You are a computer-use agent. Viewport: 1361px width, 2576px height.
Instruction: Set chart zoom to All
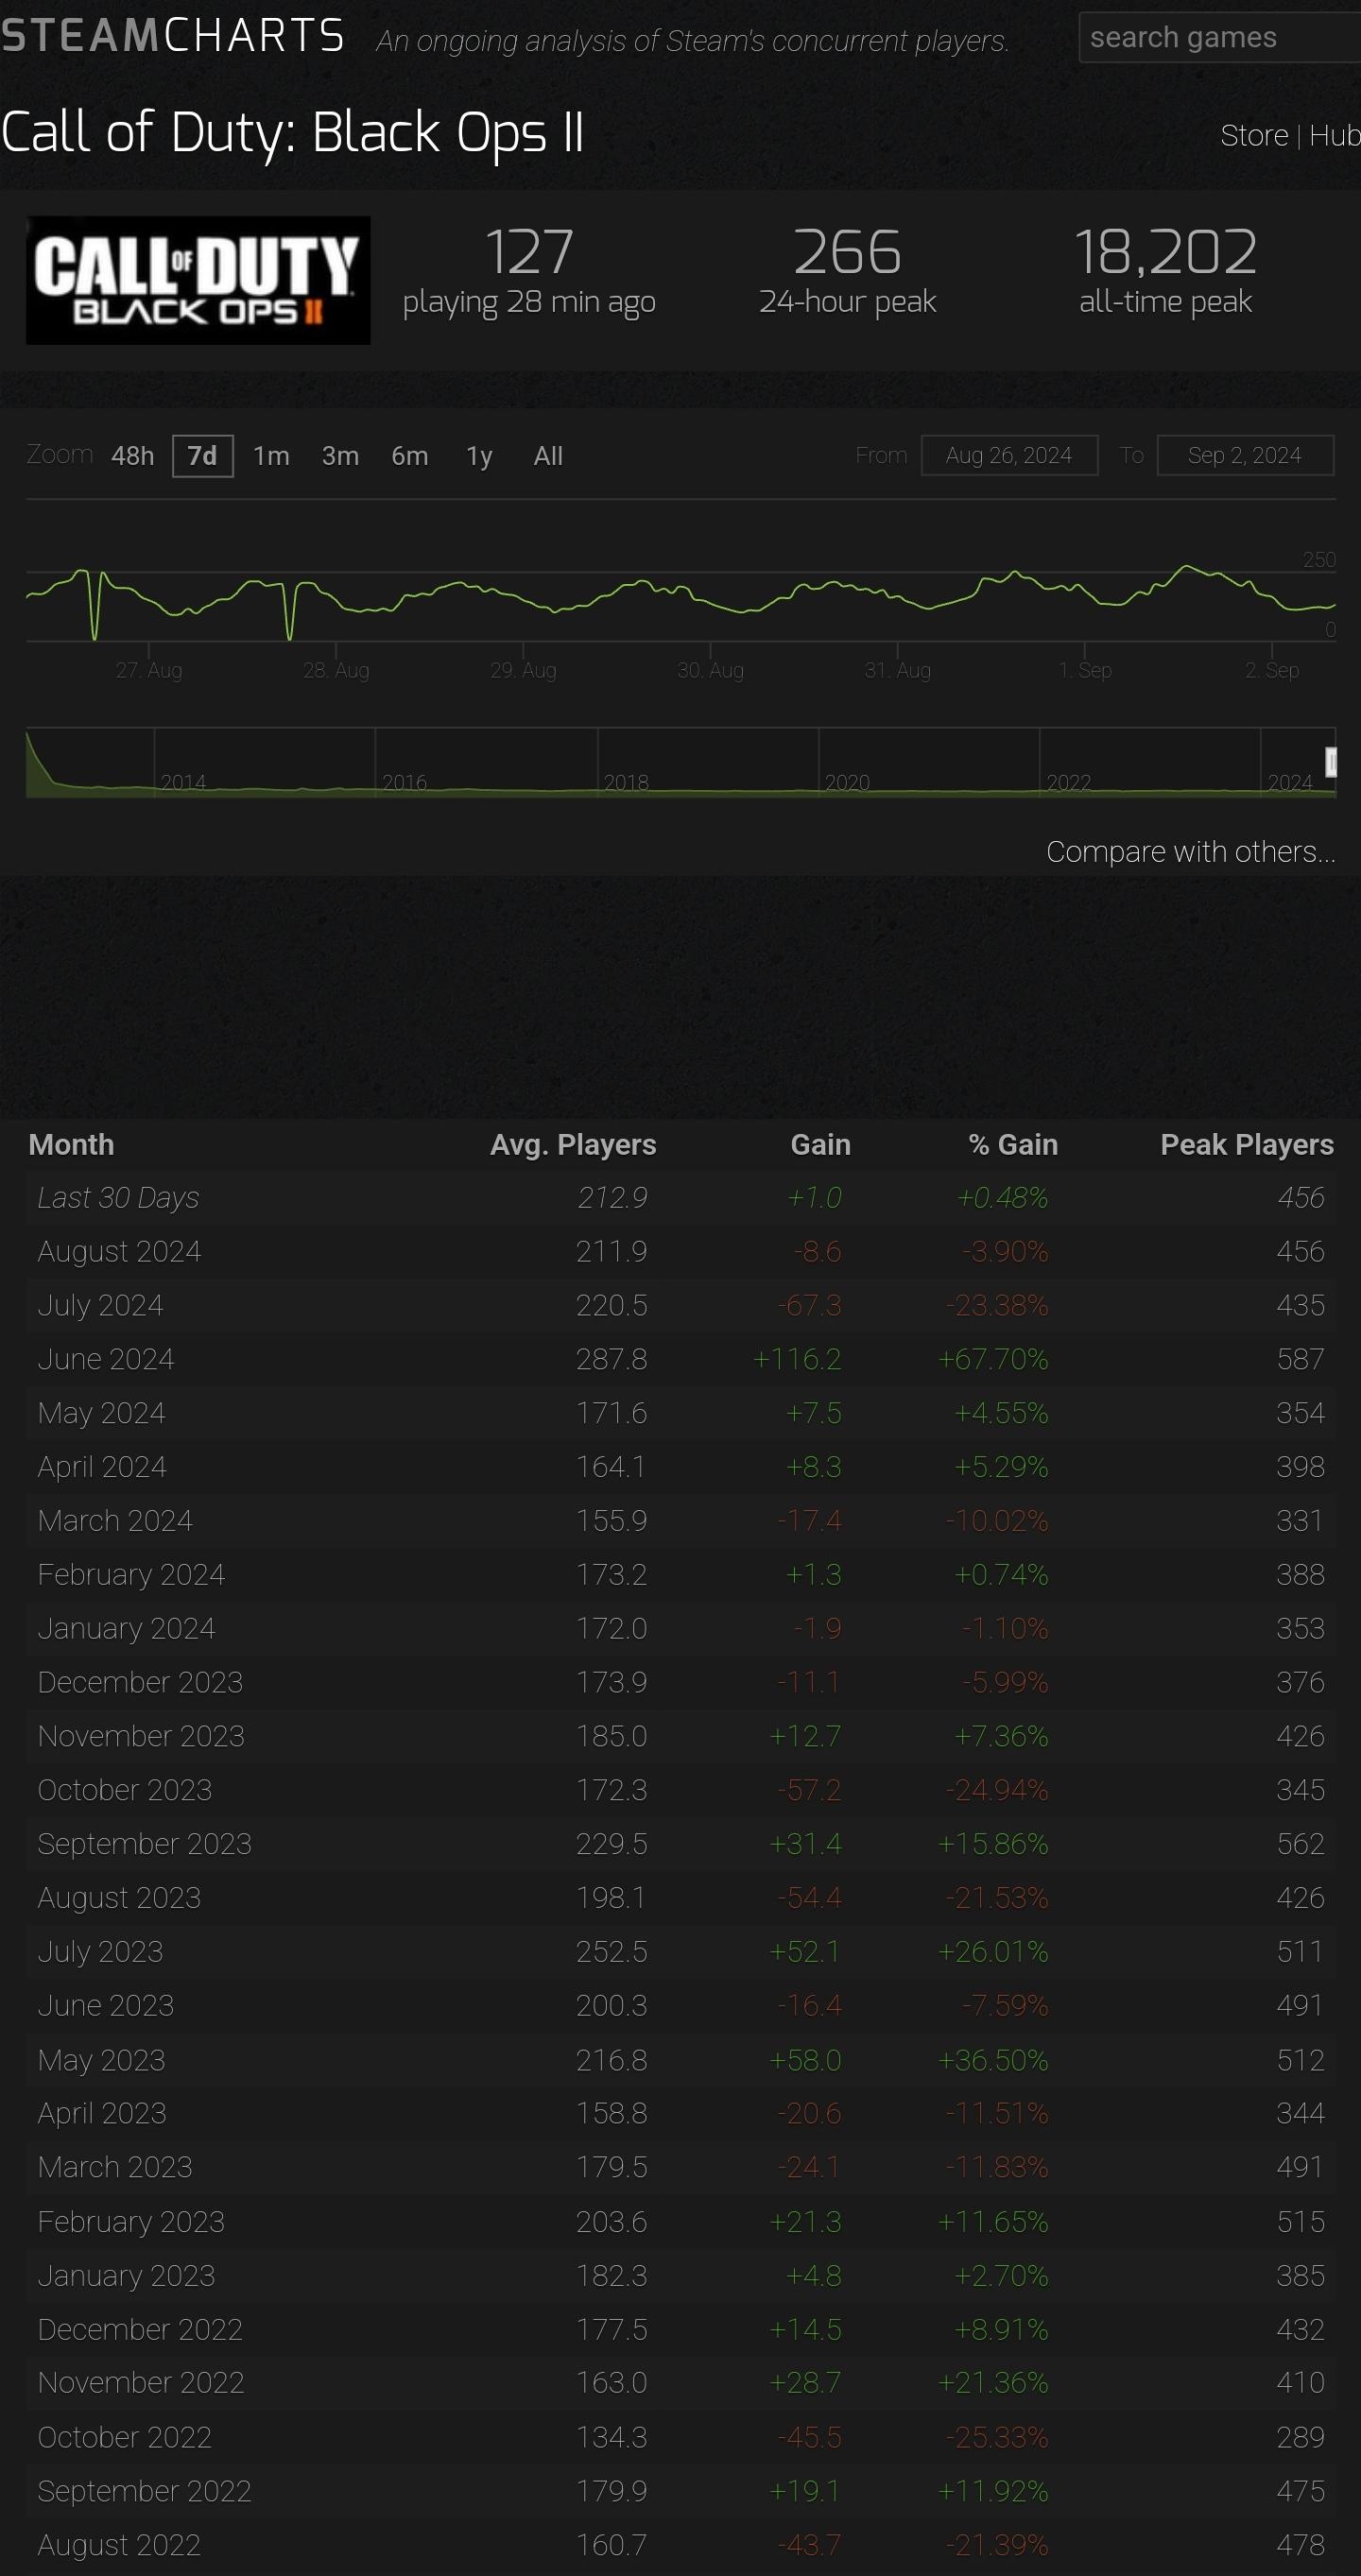click(548, 456)
